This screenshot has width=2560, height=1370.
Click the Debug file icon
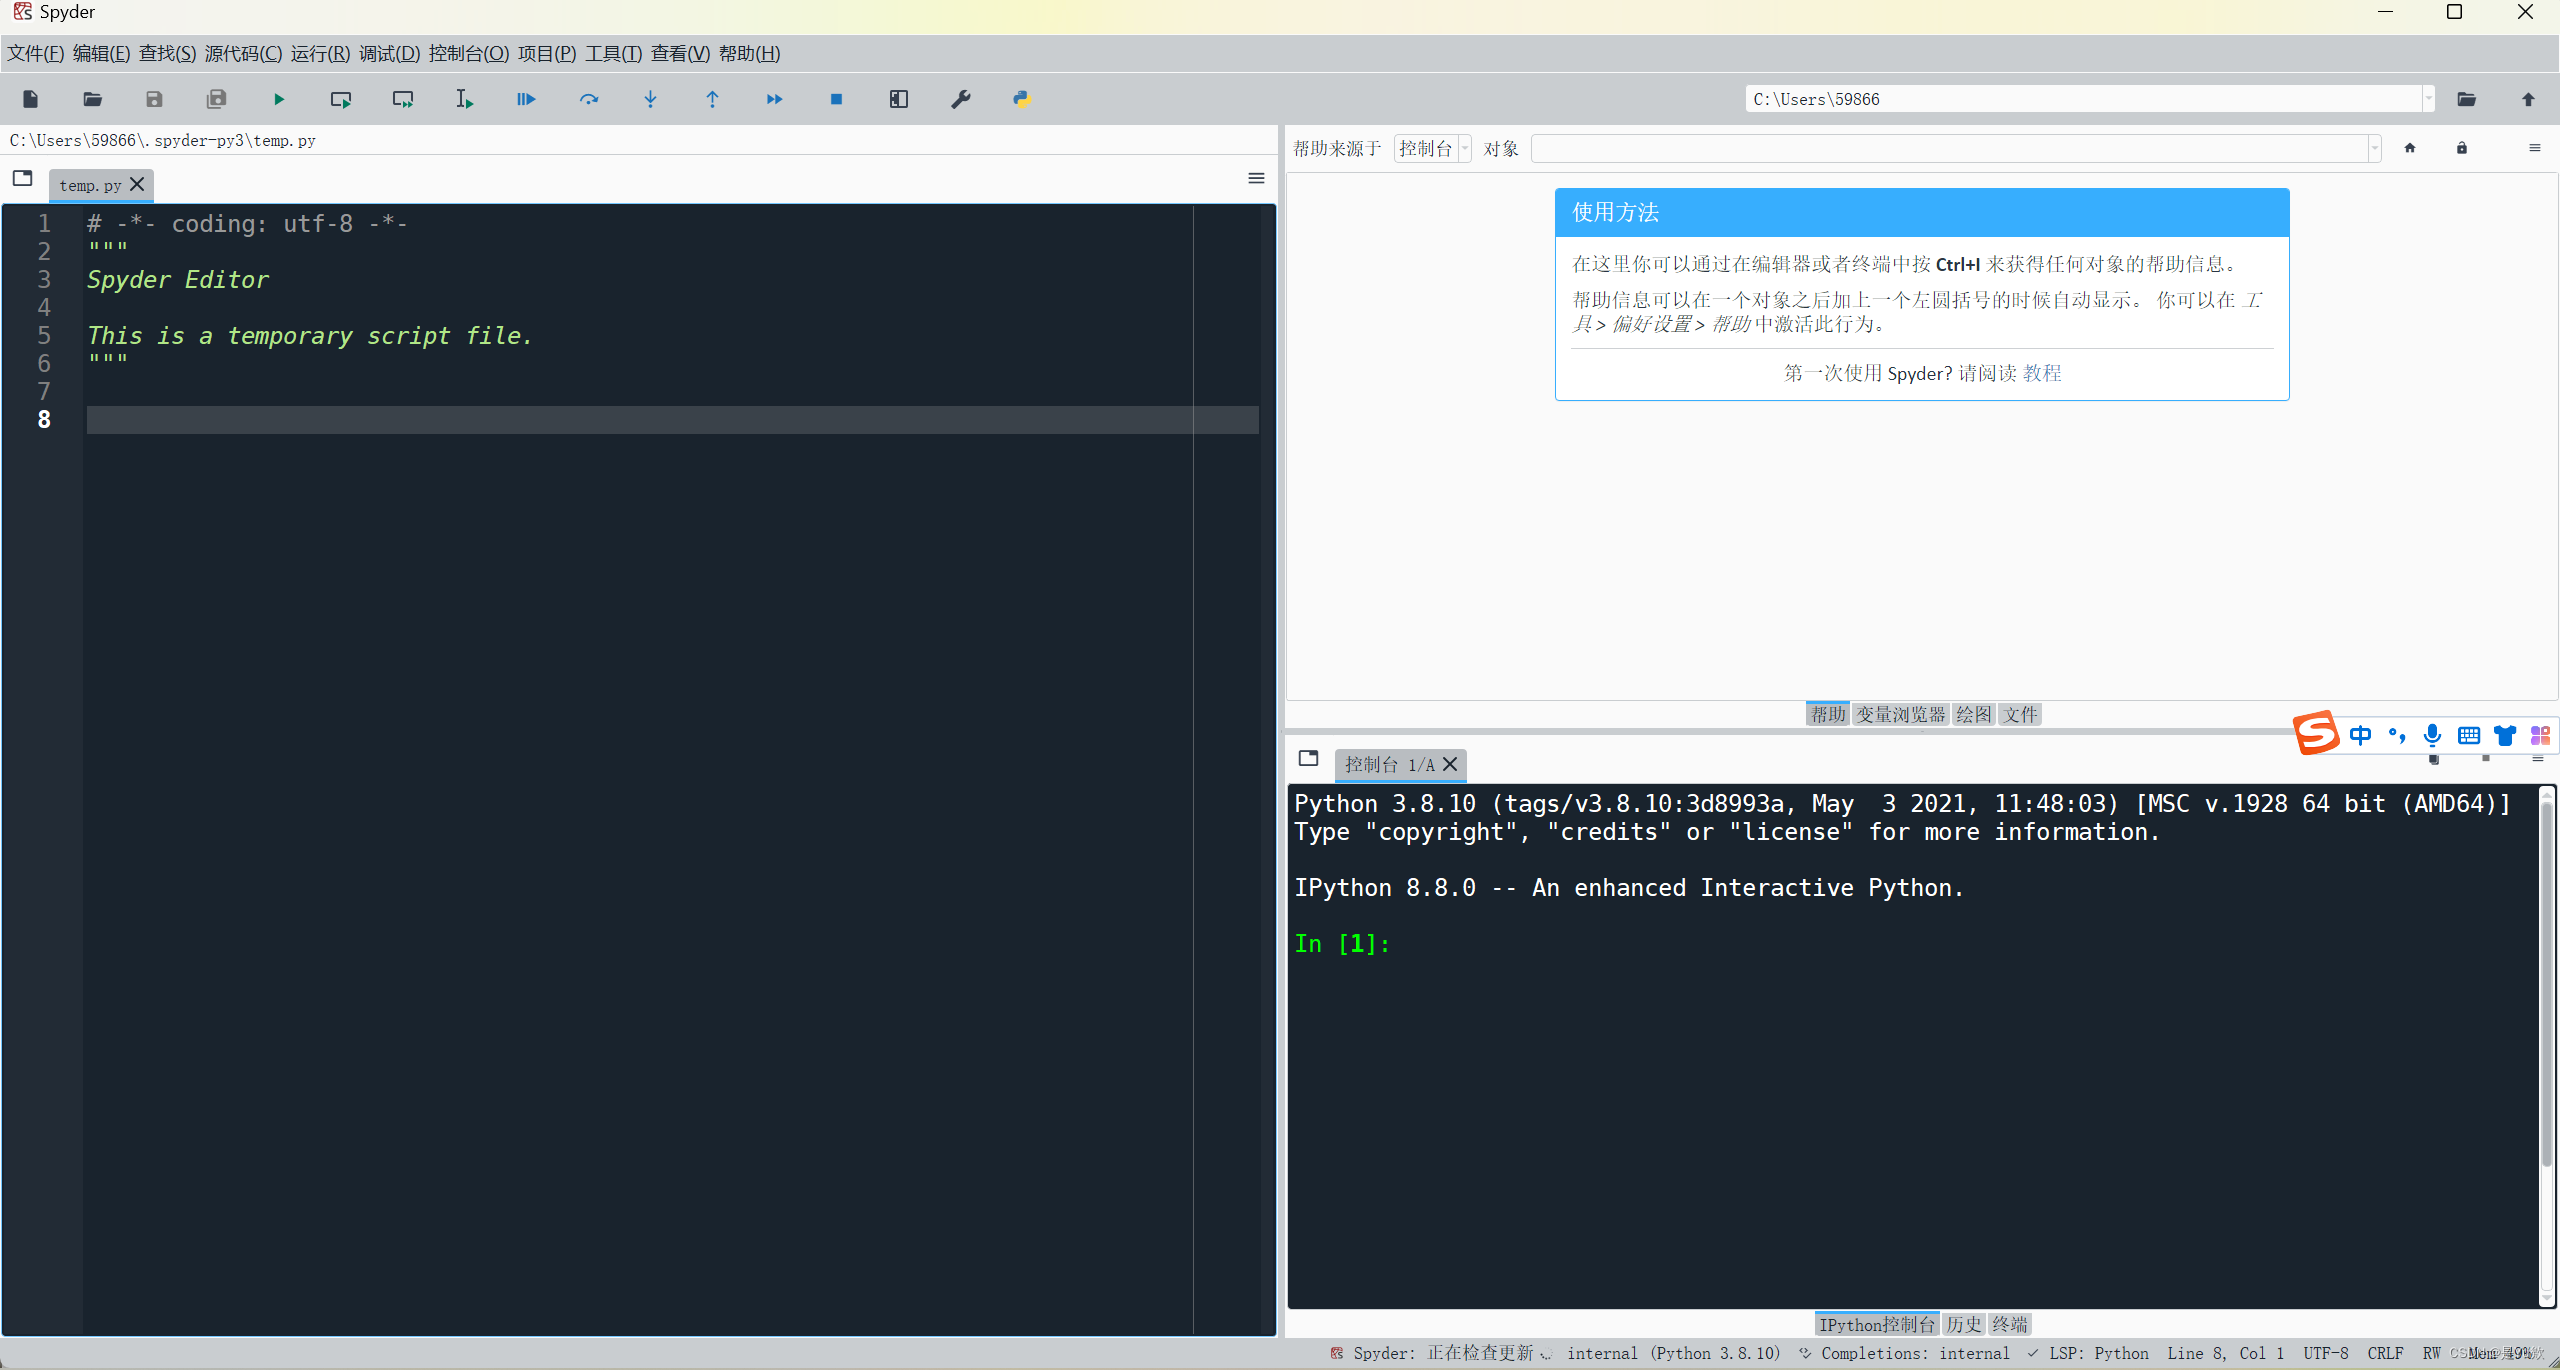526,99
